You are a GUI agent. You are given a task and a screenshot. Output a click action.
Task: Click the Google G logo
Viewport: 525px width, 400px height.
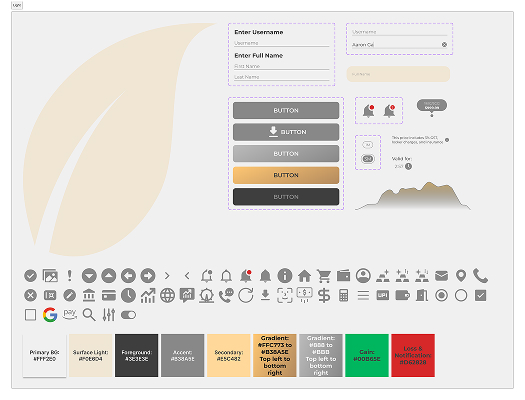50,315
